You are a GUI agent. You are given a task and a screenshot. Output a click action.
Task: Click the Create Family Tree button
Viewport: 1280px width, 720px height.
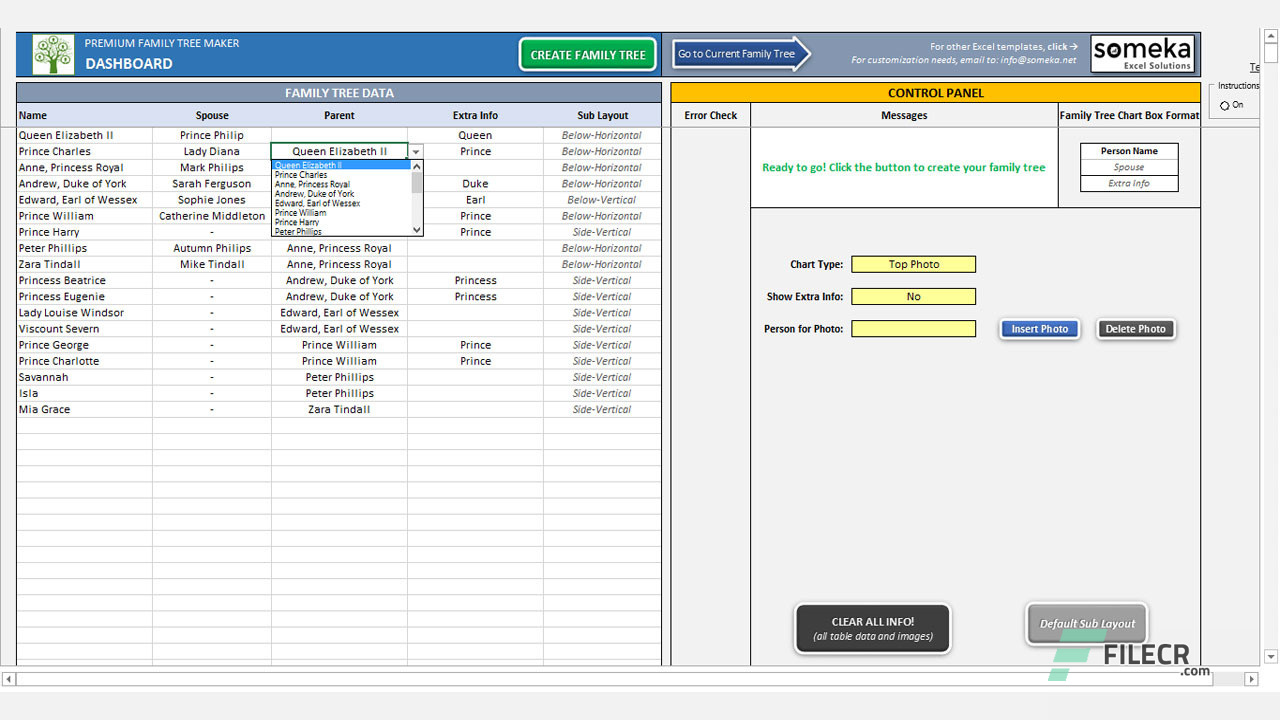pos(588,55)
